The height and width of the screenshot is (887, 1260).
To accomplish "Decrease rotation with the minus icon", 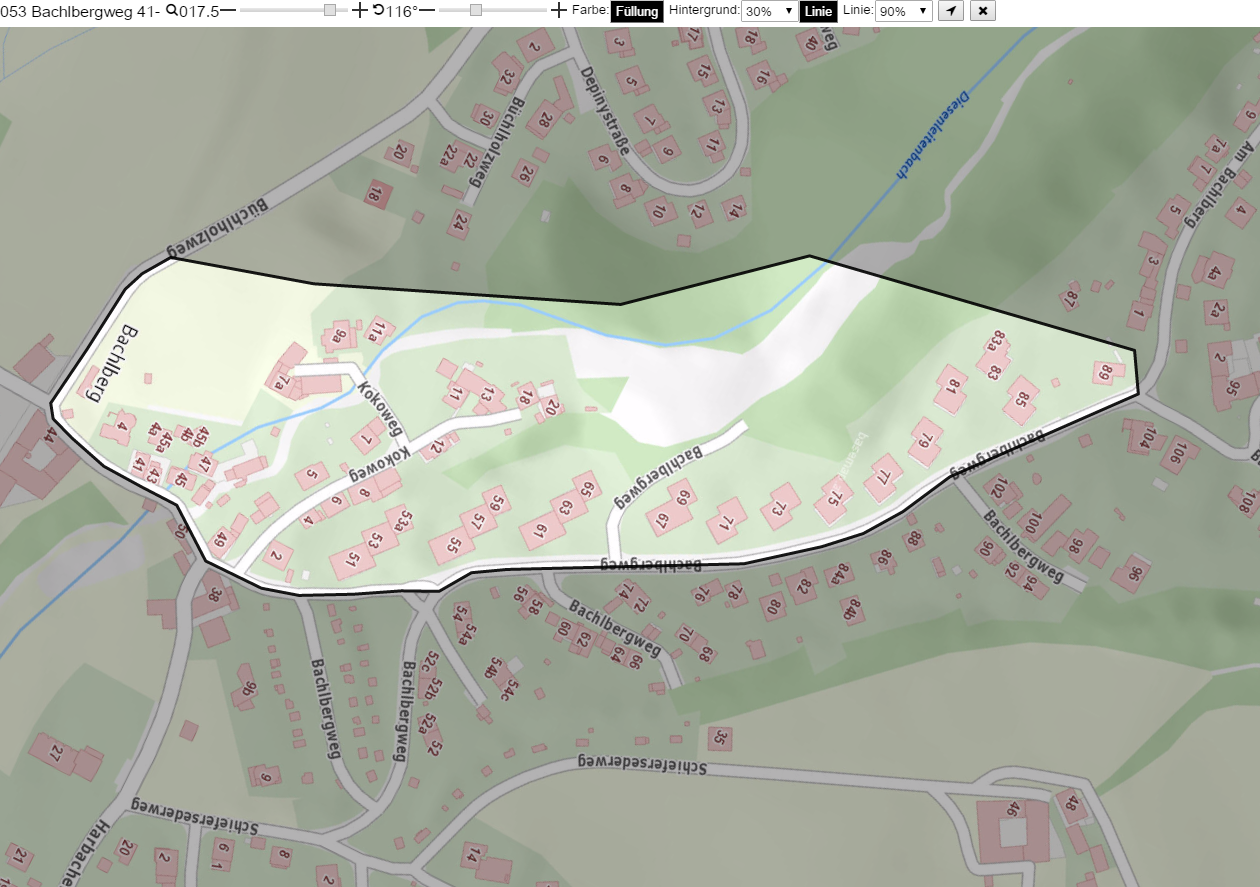I will [x=427, y=10].
